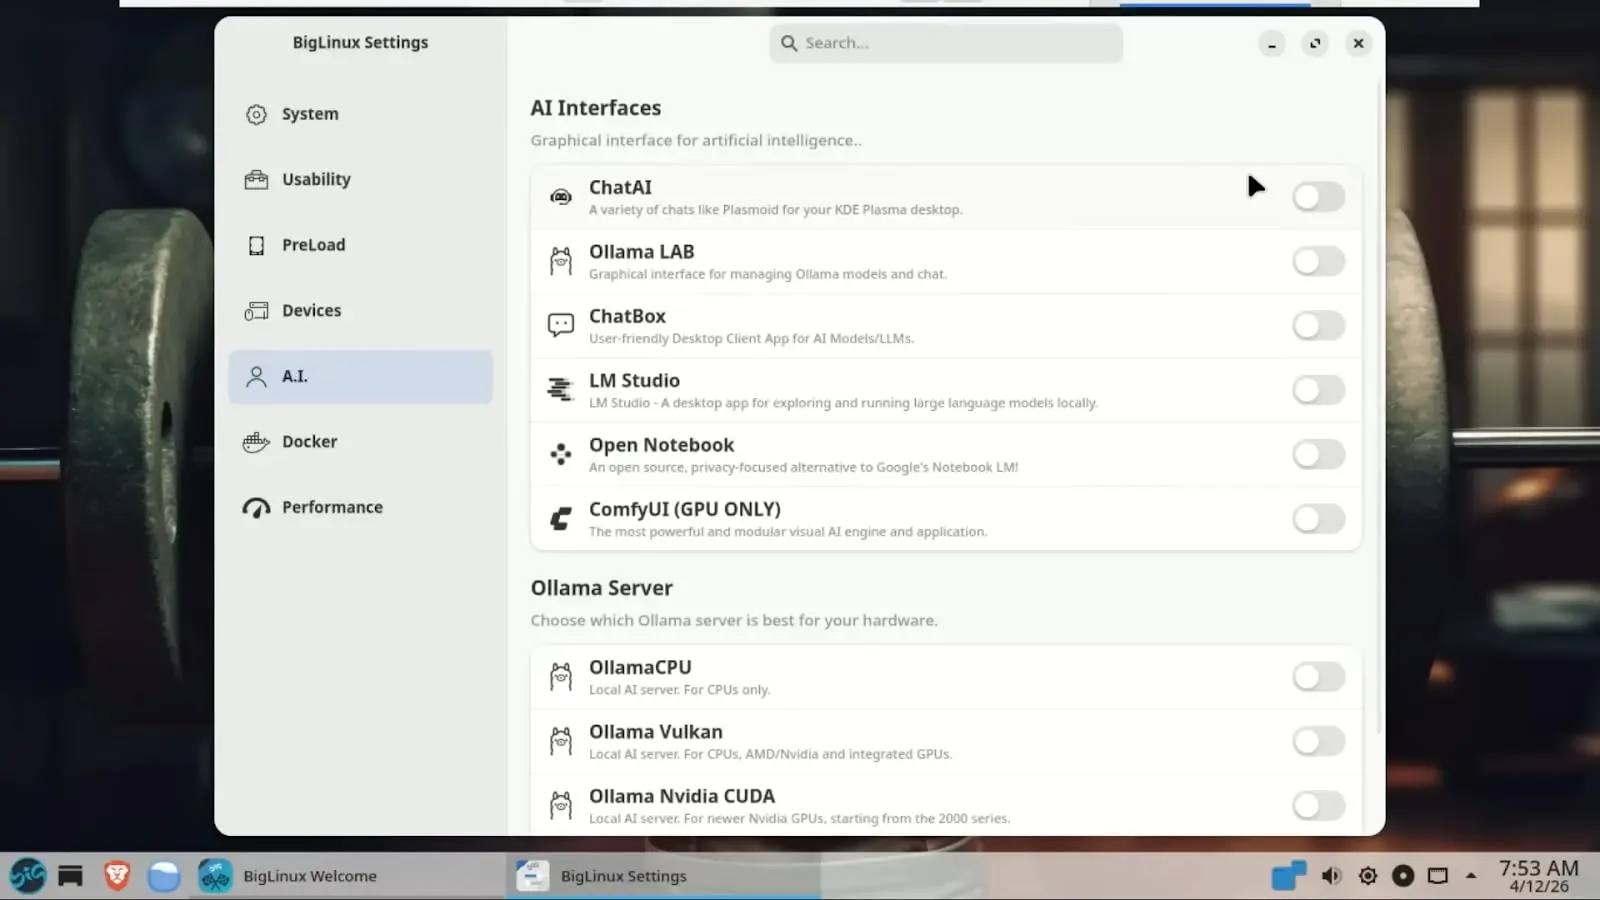Click the Docker whale icon
This screenshot has width=1600, height=900.
(256, 442)
